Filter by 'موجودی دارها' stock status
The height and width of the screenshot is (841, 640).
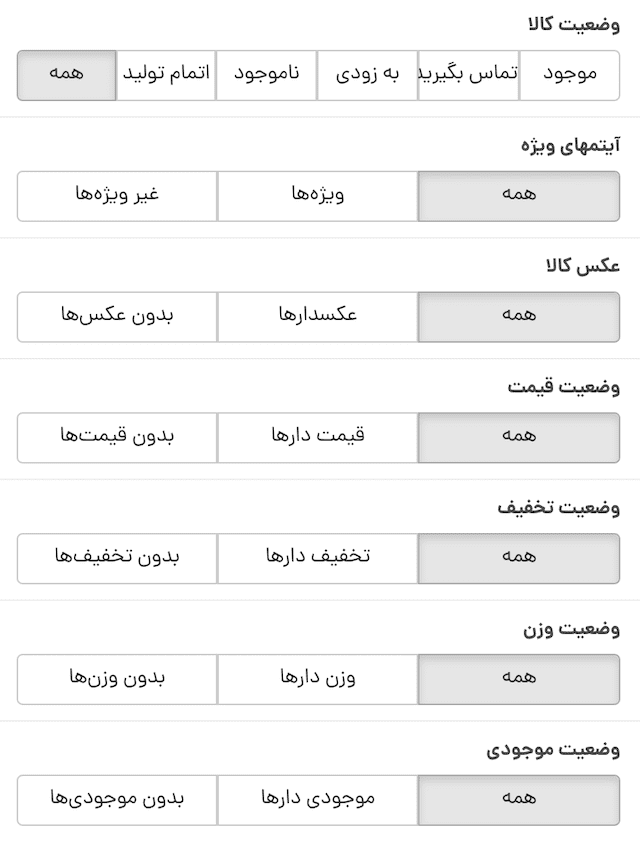pyautogui.click(x=317, y=800)
